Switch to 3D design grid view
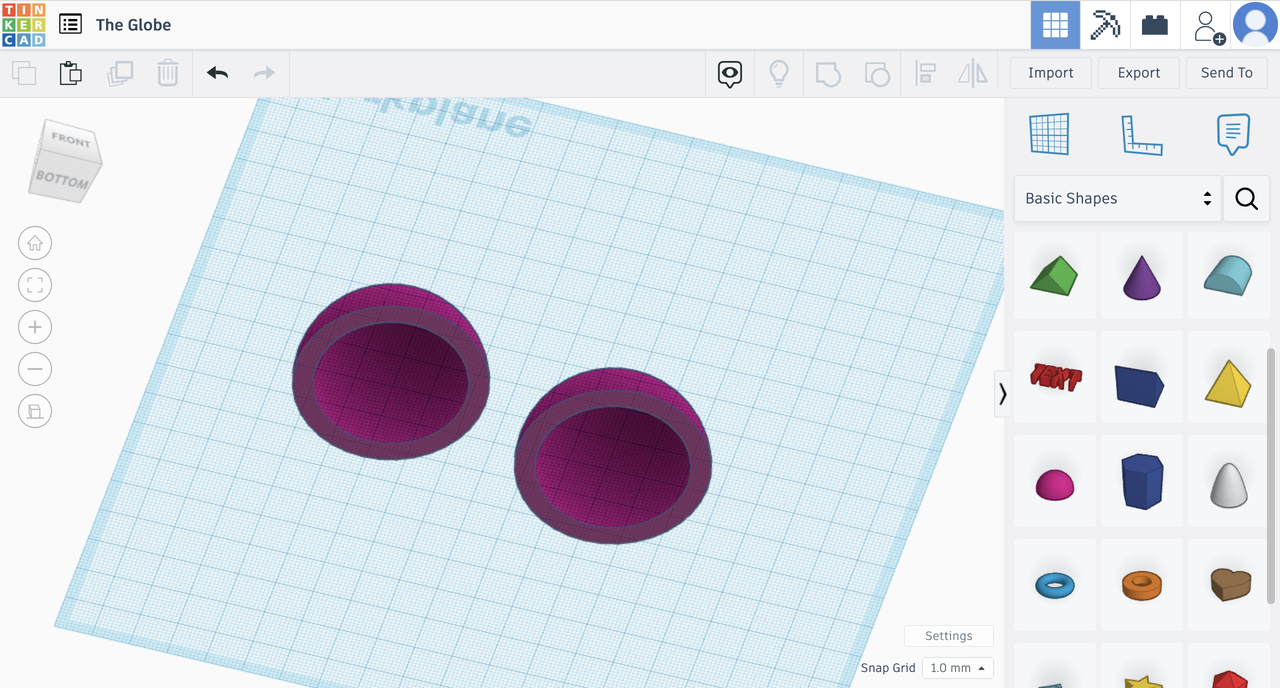 tap(1055, 24)
